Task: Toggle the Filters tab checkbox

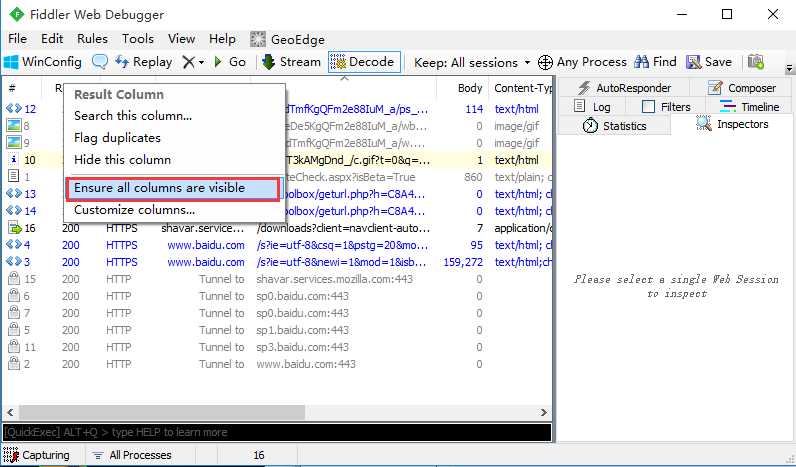Action: tap(648, 107)
